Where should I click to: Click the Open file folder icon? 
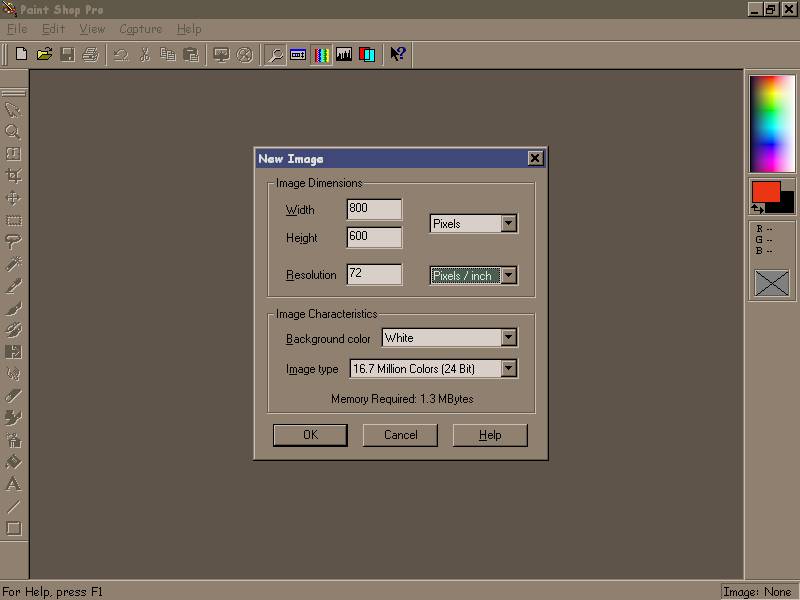click(44, 54)
